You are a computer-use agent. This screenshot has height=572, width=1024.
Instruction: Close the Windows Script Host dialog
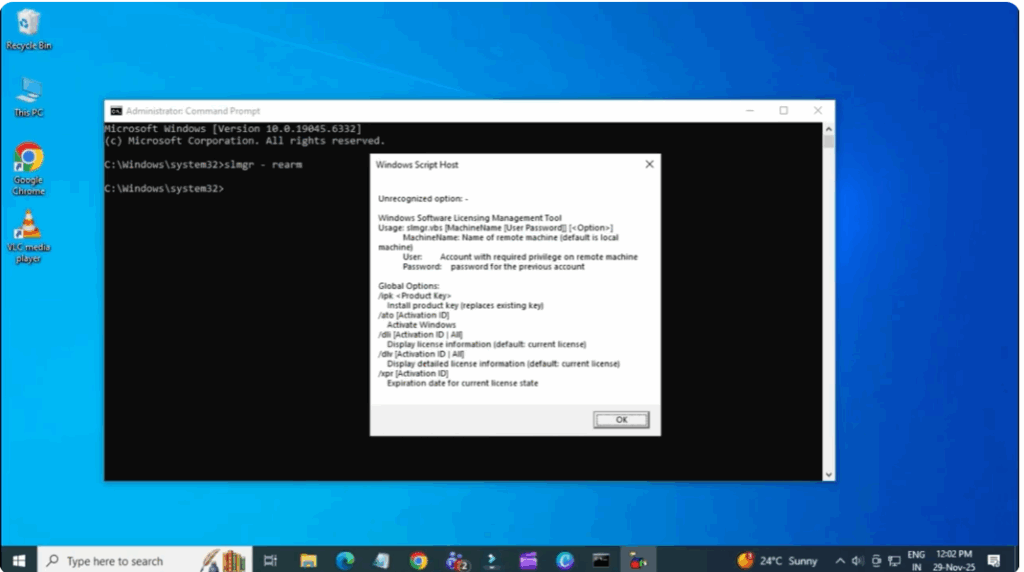[x=649, y=165]
